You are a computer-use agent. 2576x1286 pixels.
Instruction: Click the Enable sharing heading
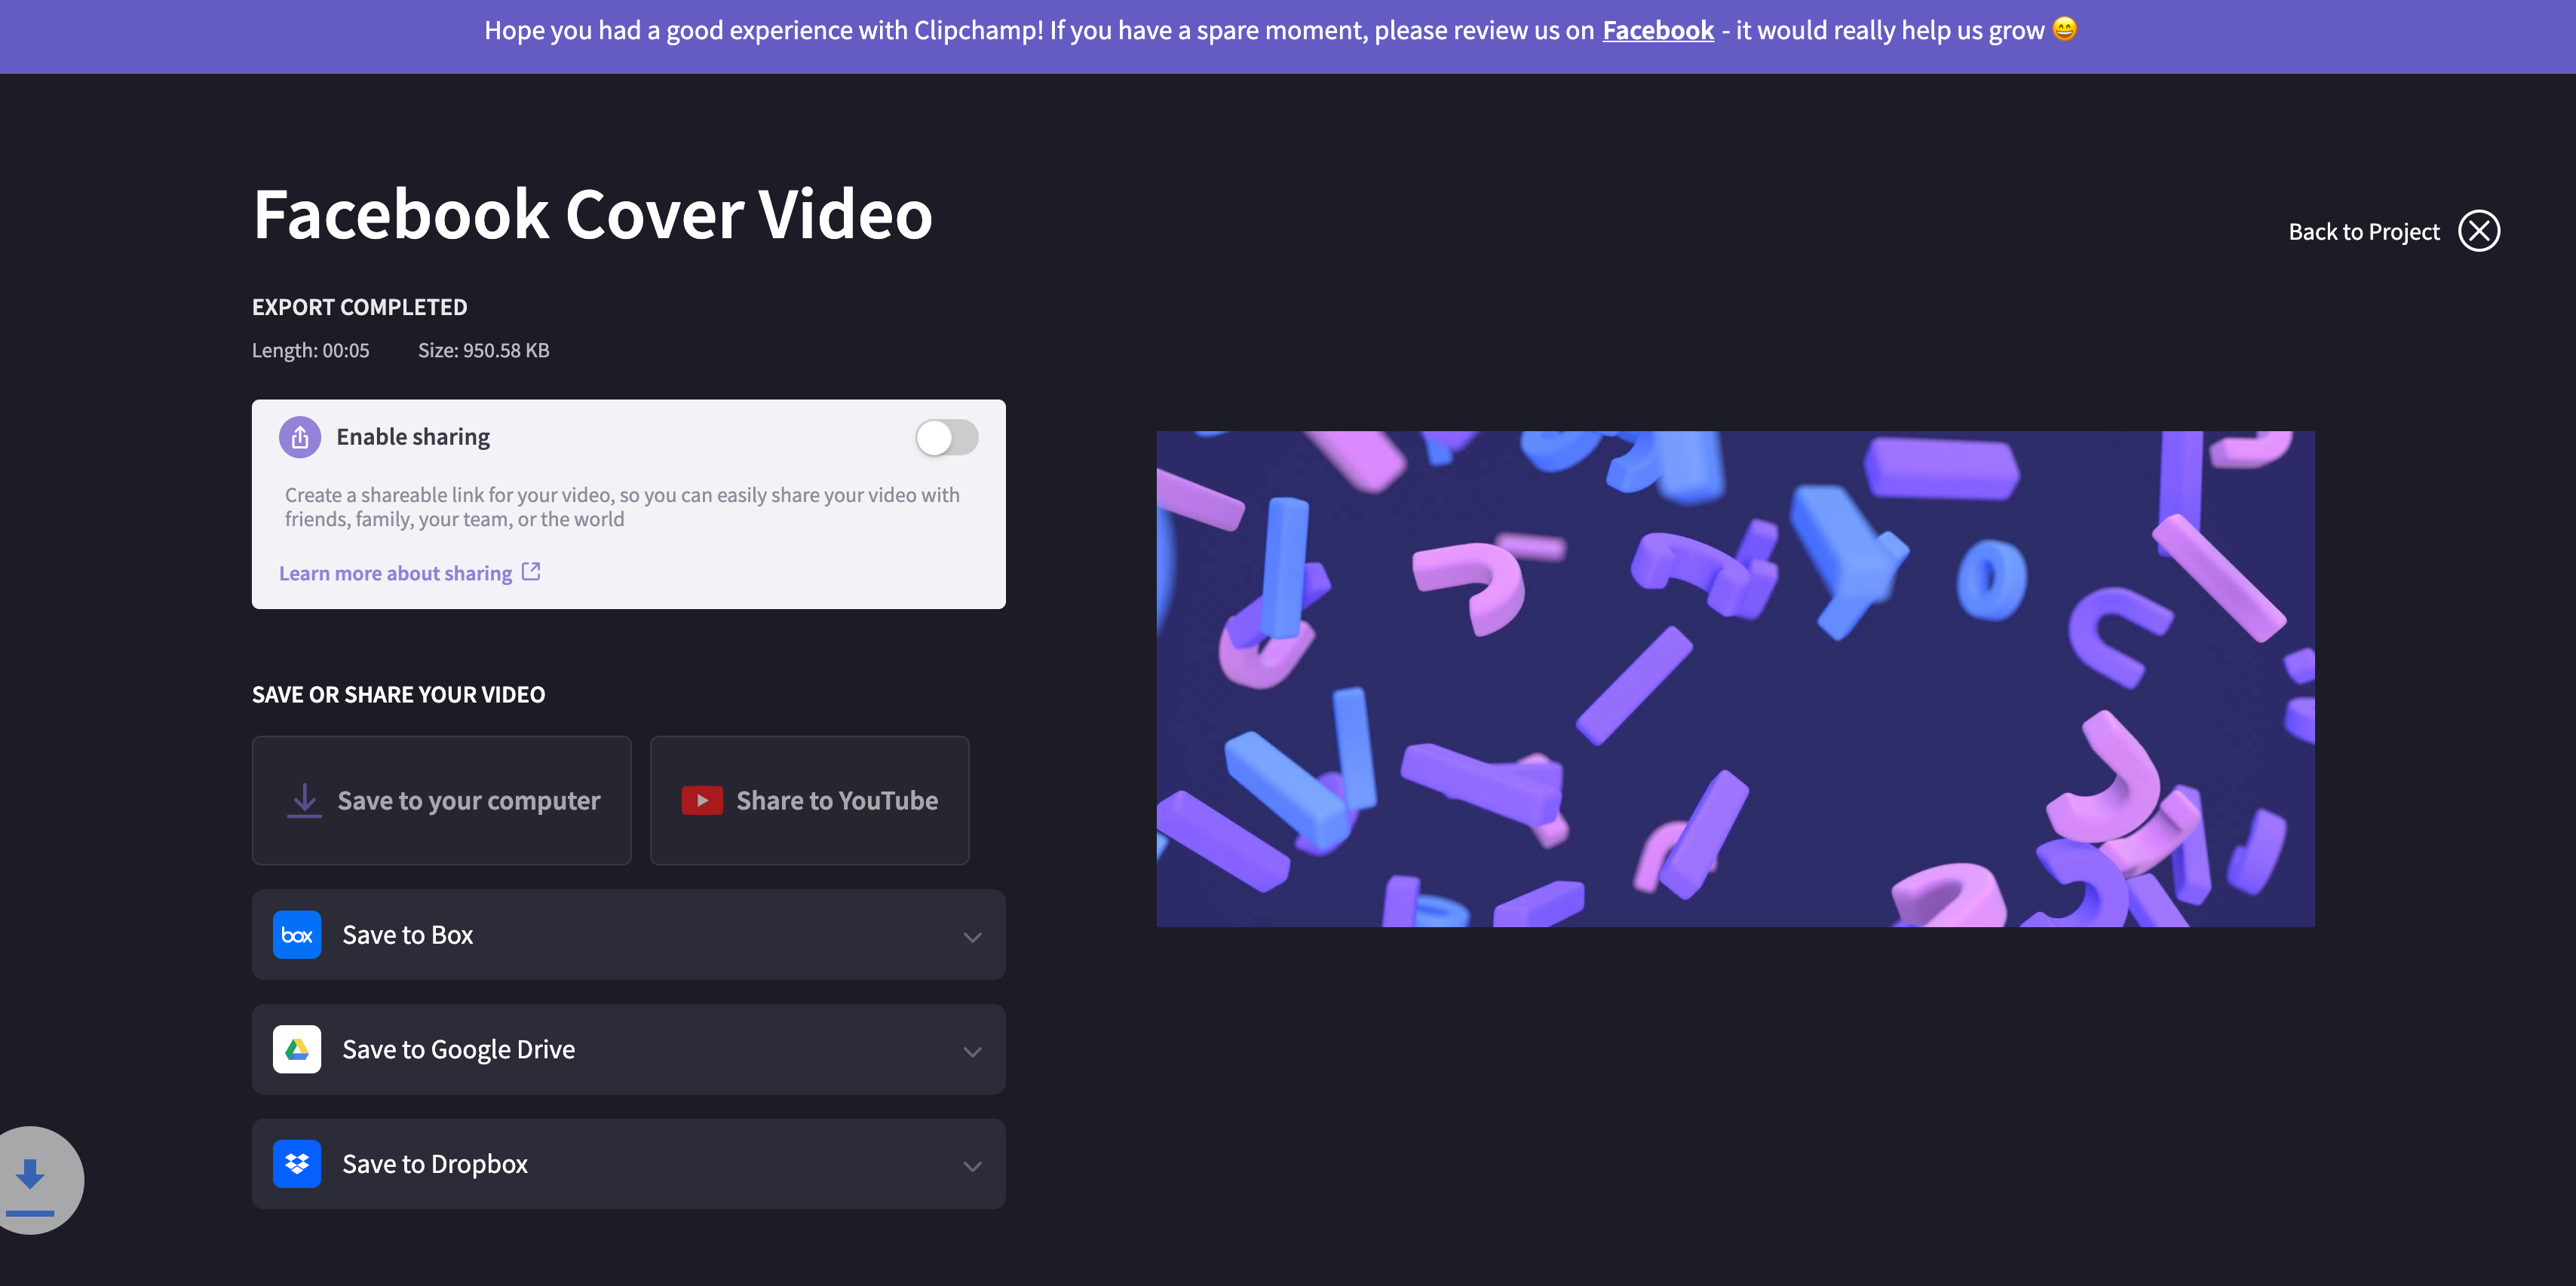coord(412,437)
